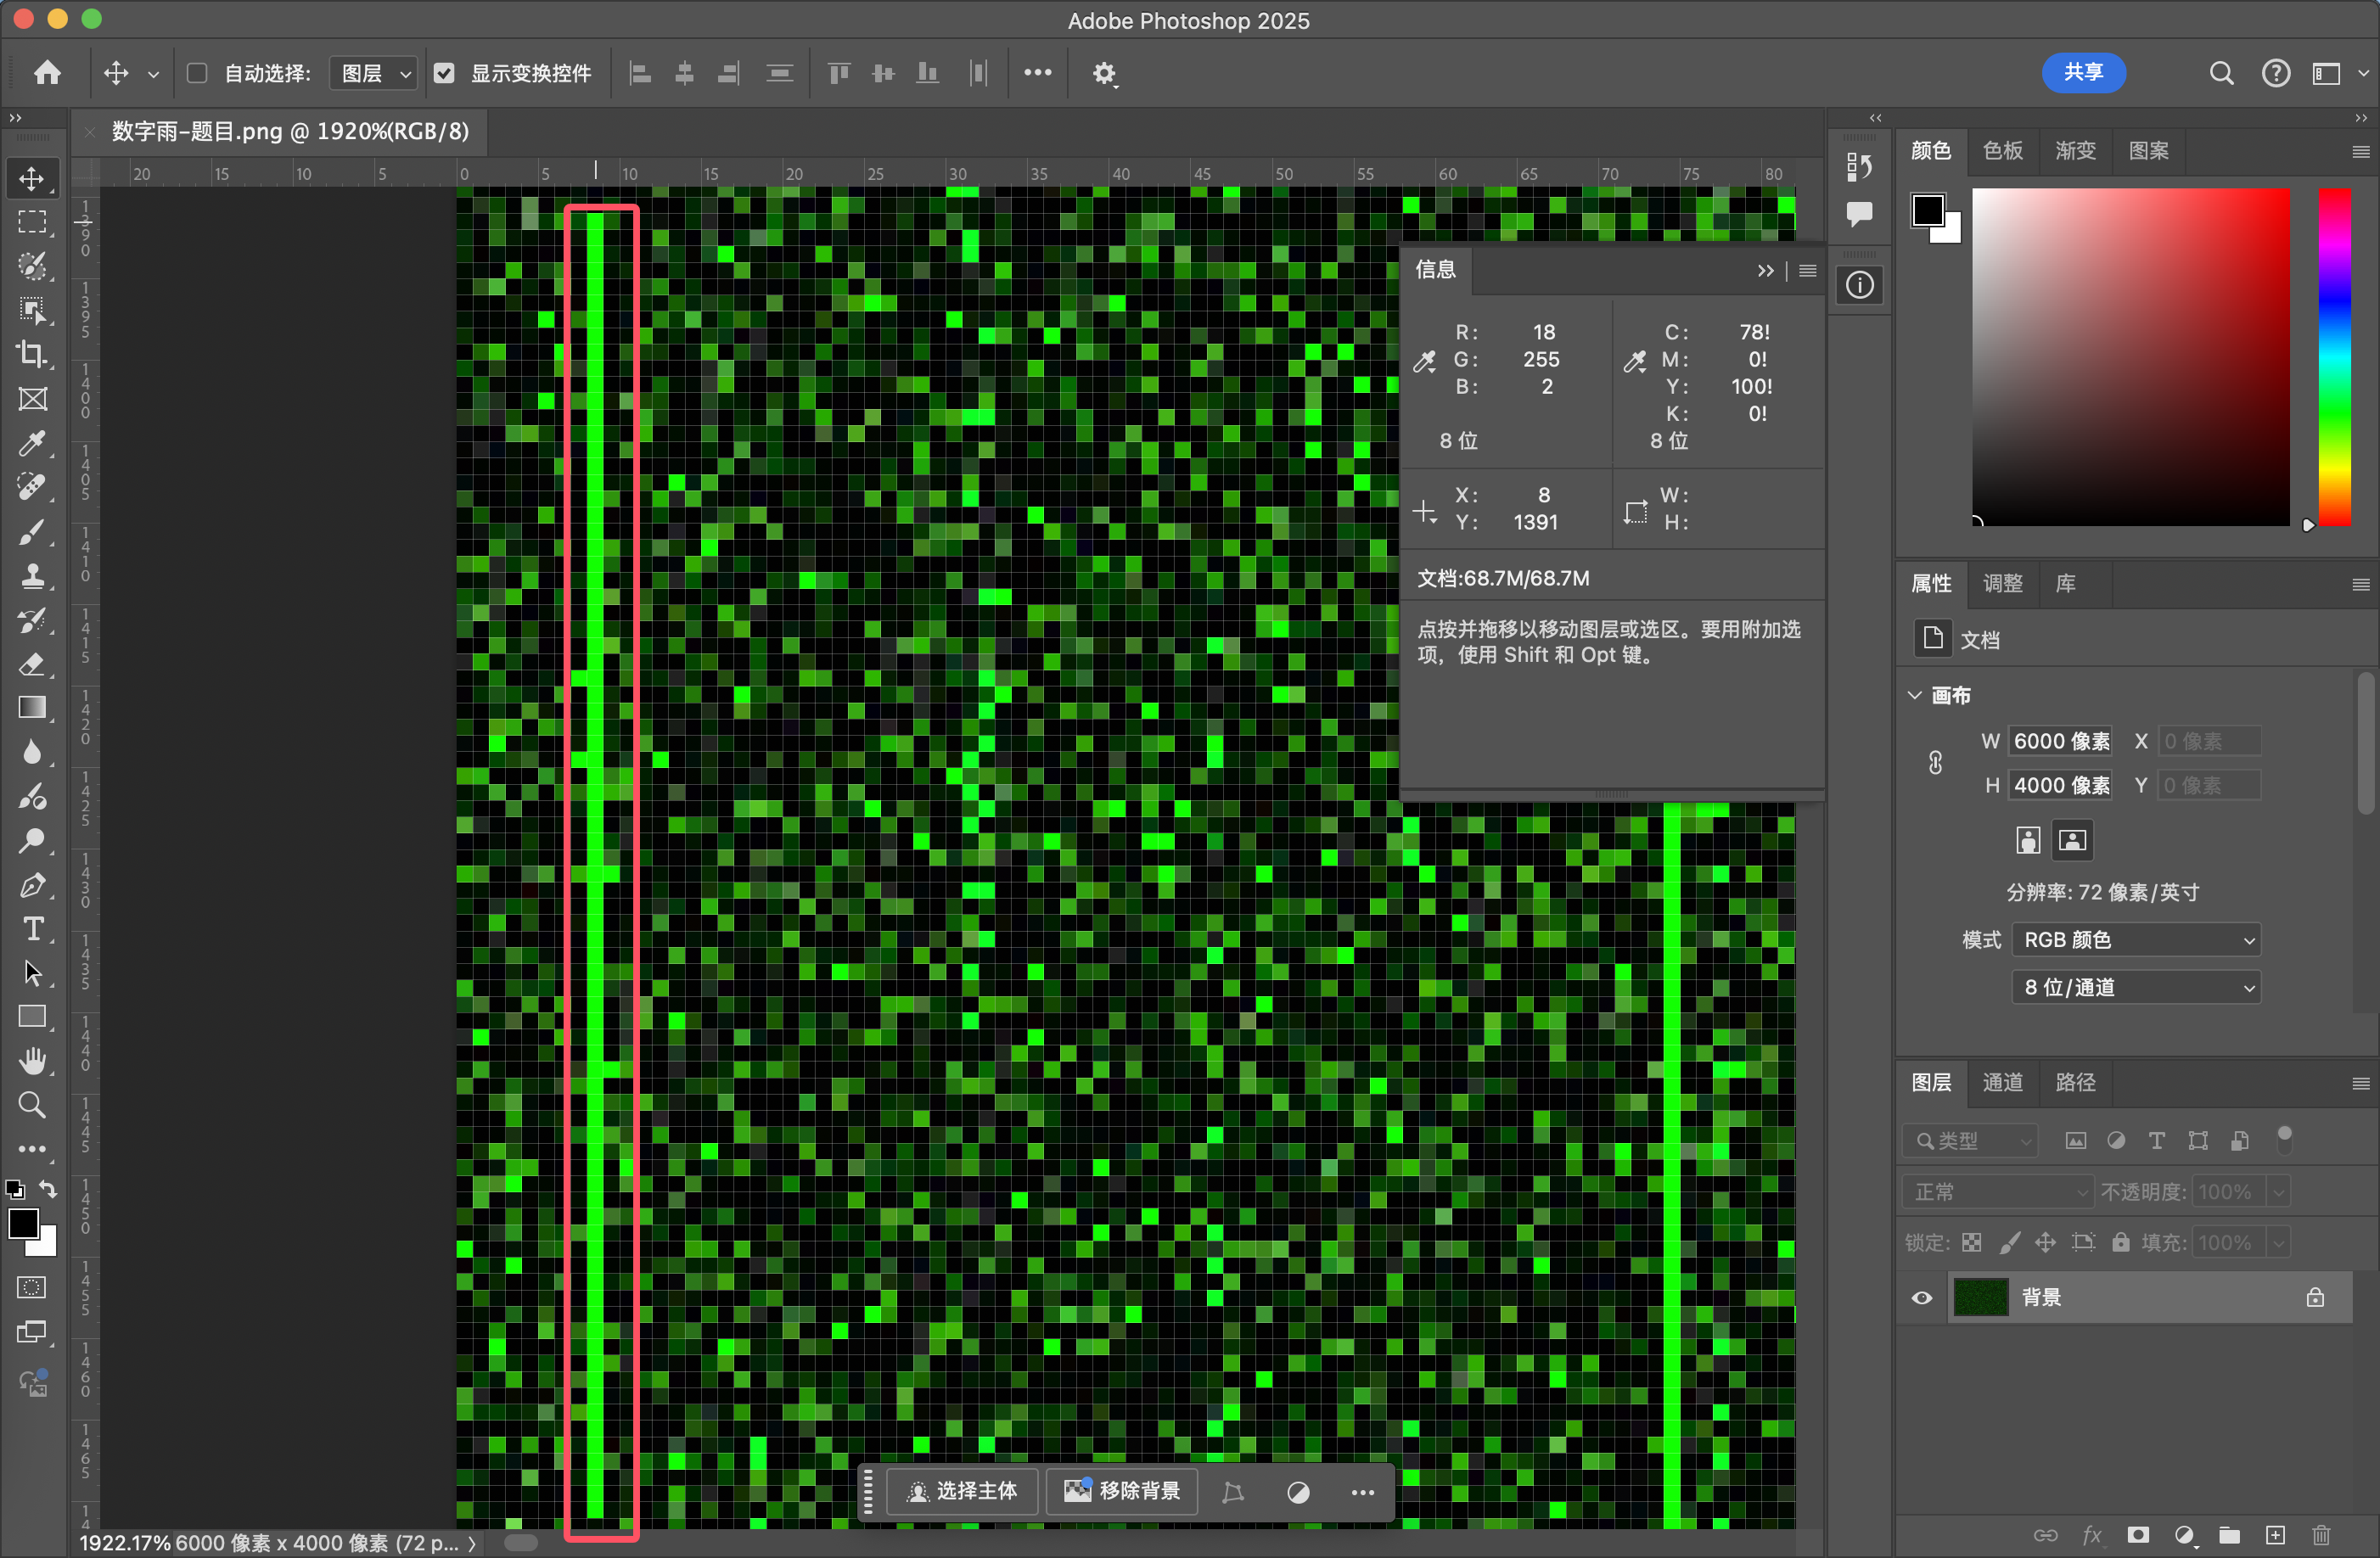This screenshot has height=1558, width=2380.
Task: Click align left edges icon
Action: pyautogui.click(x=640, y=73)
